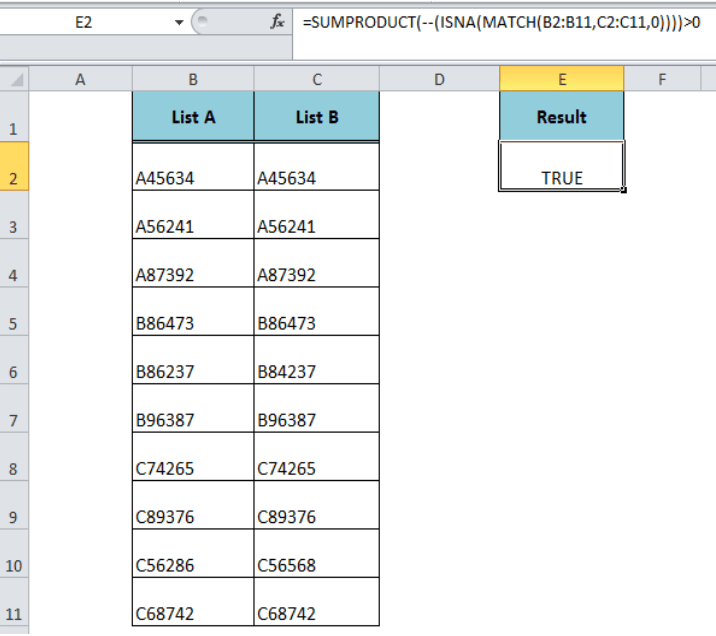Select row 3 header
This screenshot has width=716, height=636.
[14, 215]
